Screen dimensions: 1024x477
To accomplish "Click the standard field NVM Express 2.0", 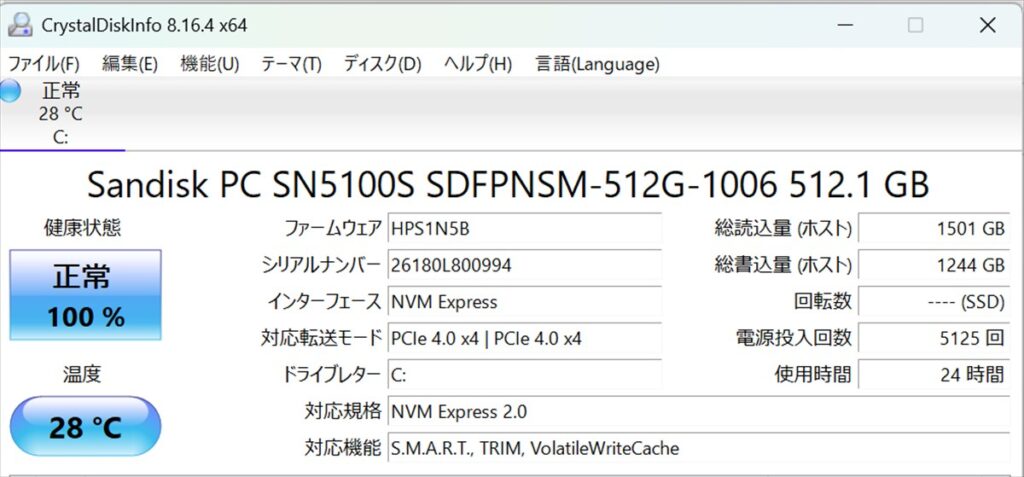I will pos(699,412).
